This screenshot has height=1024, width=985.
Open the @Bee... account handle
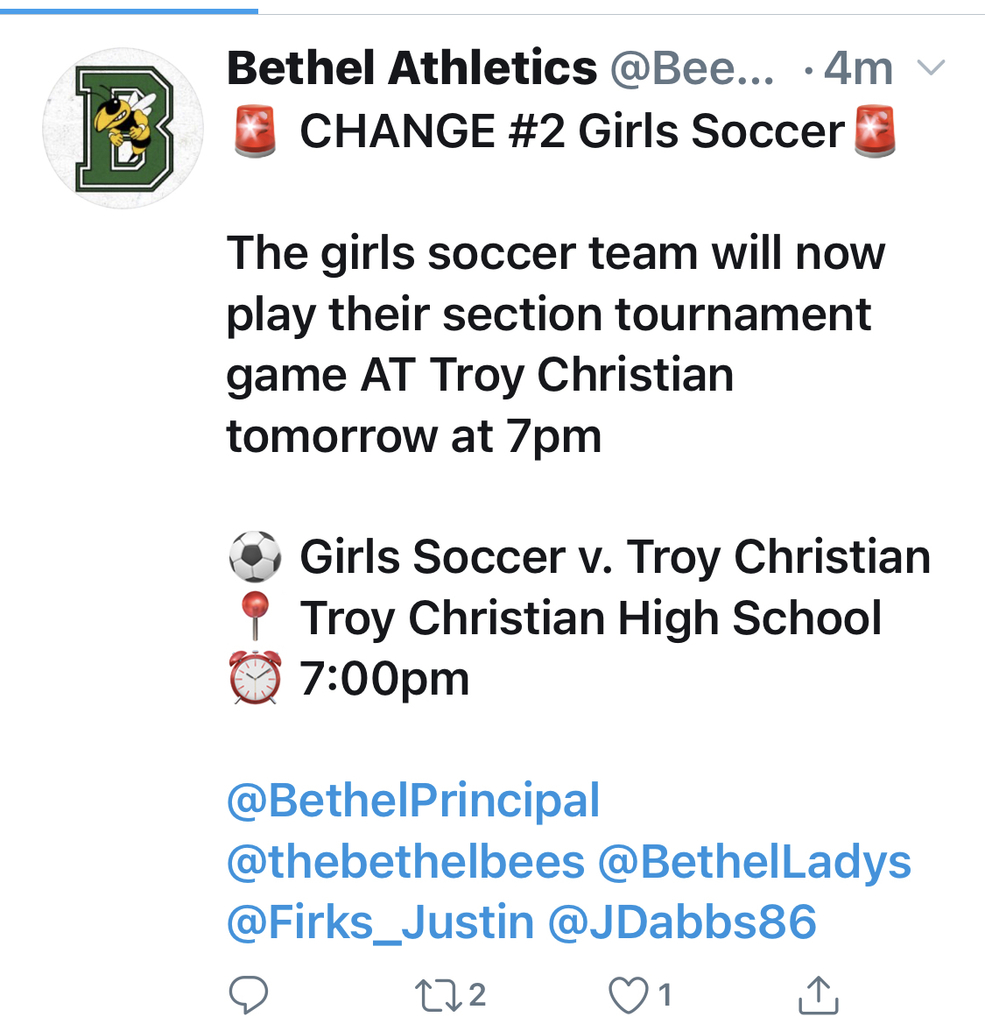692,68
